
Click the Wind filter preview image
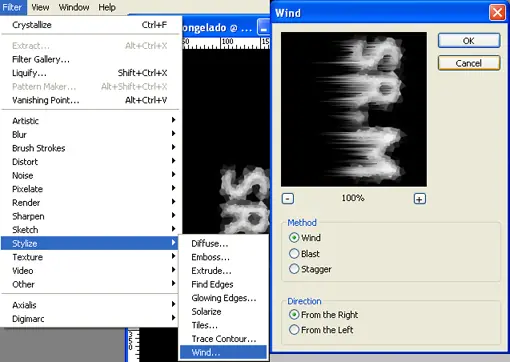coord(354,109)
